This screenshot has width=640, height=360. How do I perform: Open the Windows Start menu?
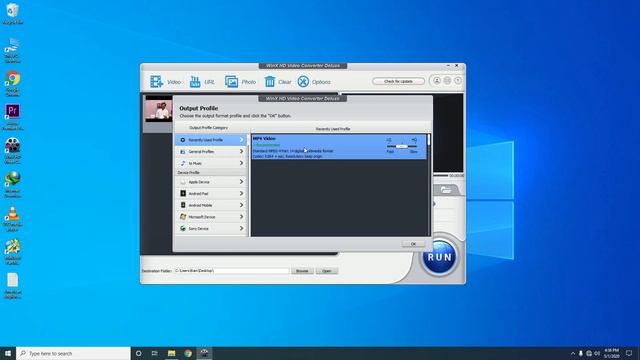click(x=8, y=353)
